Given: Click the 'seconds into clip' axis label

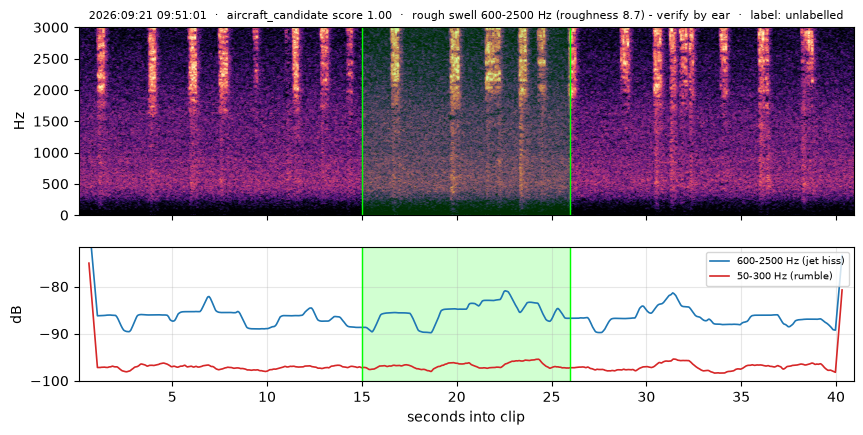Looking at the screenshot, I should click(x=466, y=417).
